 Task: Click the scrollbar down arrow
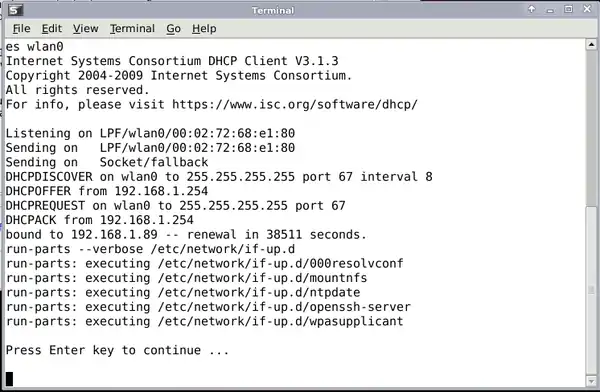tap(591, 381)
